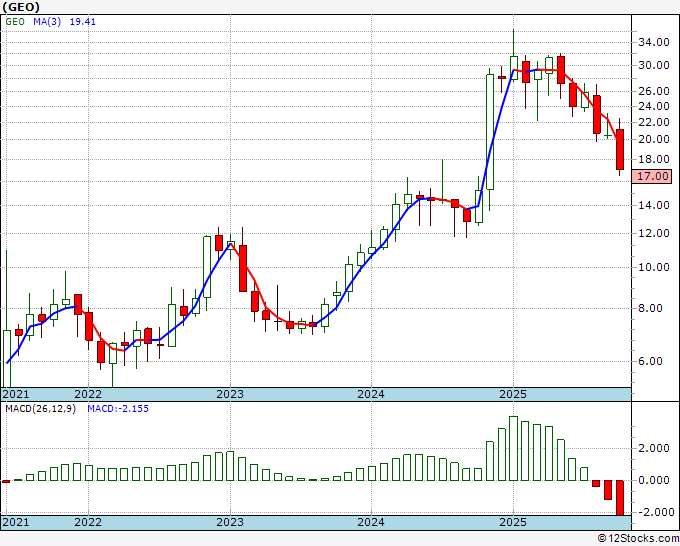
Task: Select the MACD(26,12,9) indicator label
Action: pos(40,409)
